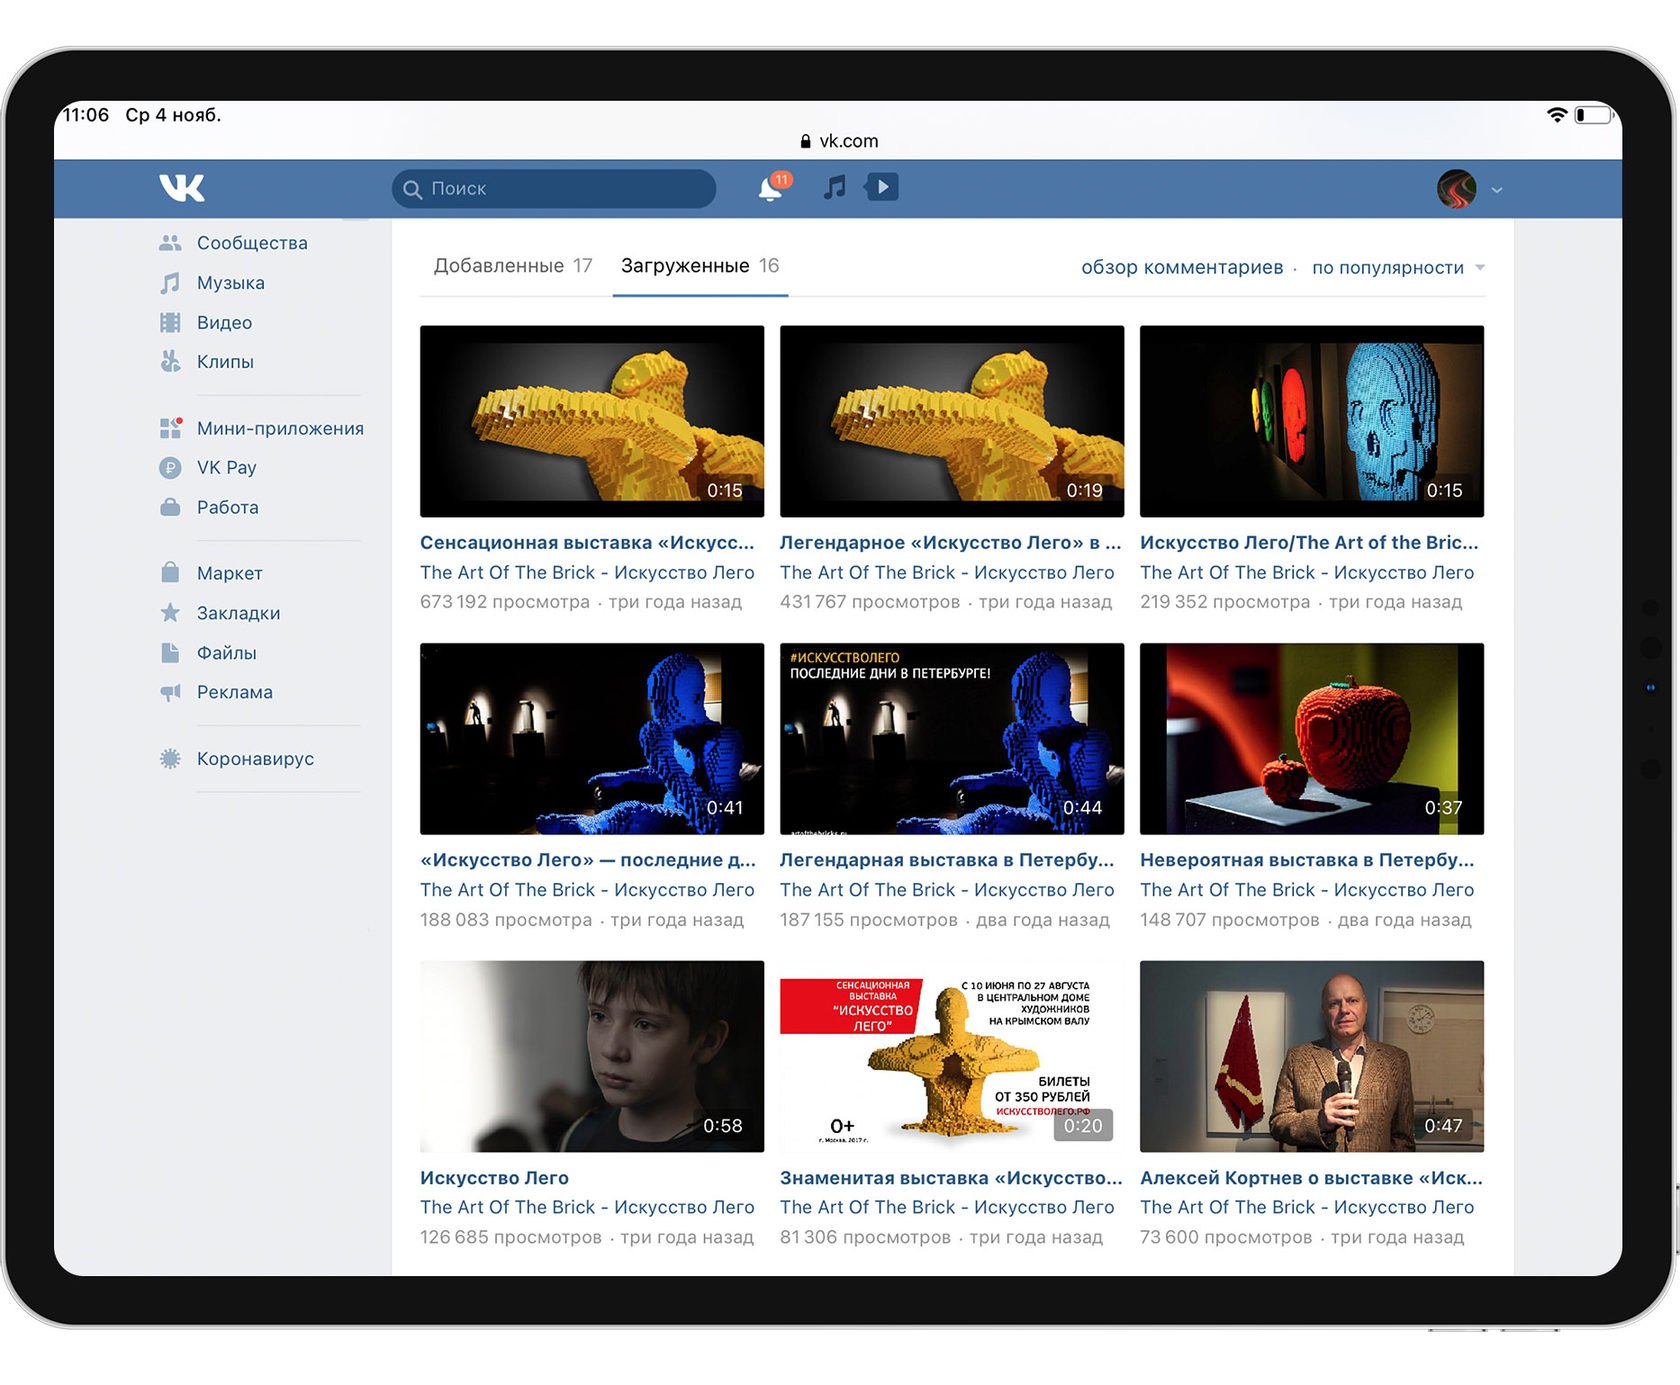Viewport: 1680px width, 1385px height.
Task: Play the 0:19 yellow Lego figure video
Action: (x=952, y=421)
